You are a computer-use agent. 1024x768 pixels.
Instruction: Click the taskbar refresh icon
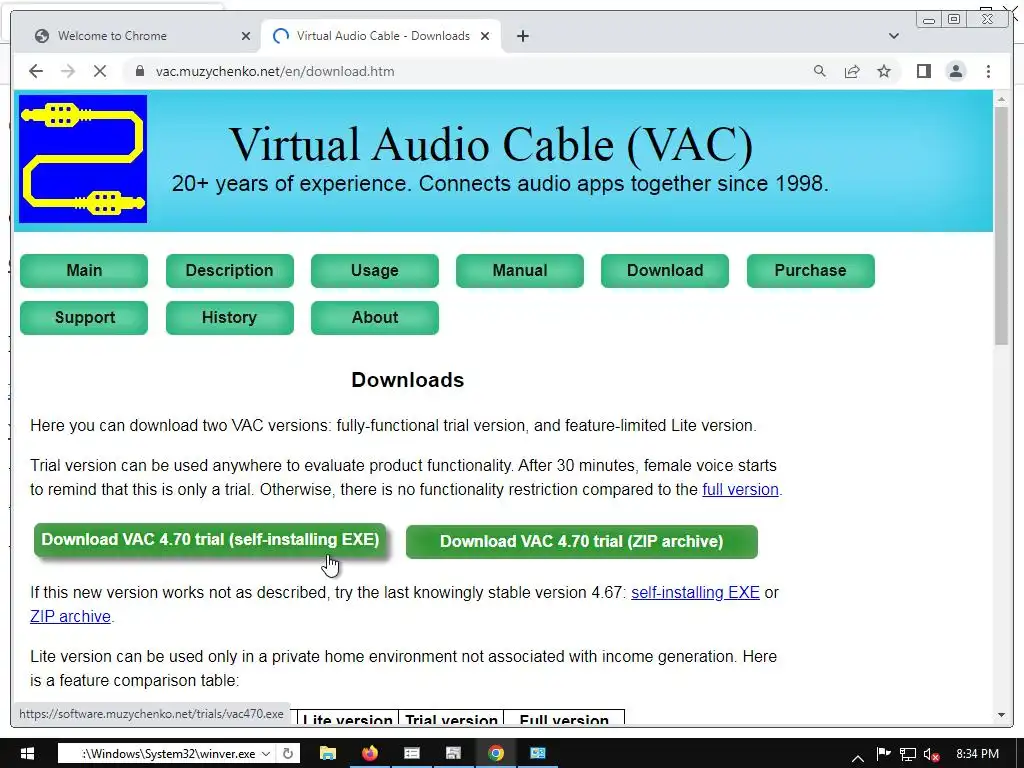tap(288, 754)
